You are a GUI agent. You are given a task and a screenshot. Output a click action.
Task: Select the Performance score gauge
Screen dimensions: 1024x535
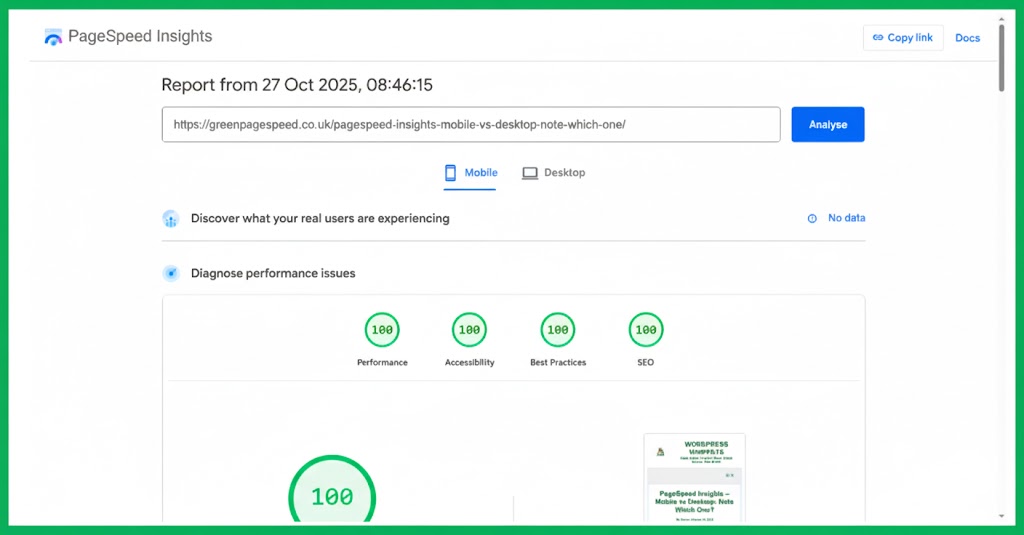(382, 330)
